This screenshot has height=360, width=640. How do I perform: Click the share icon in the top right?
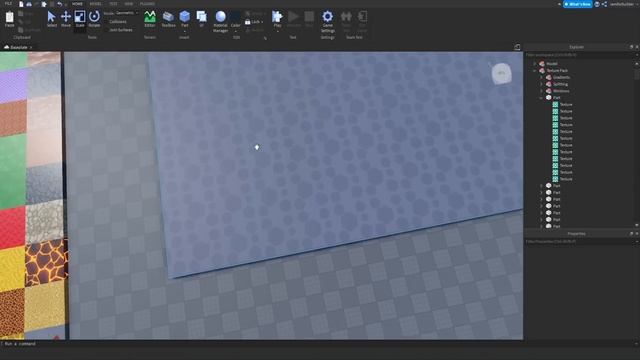point(604,4)
